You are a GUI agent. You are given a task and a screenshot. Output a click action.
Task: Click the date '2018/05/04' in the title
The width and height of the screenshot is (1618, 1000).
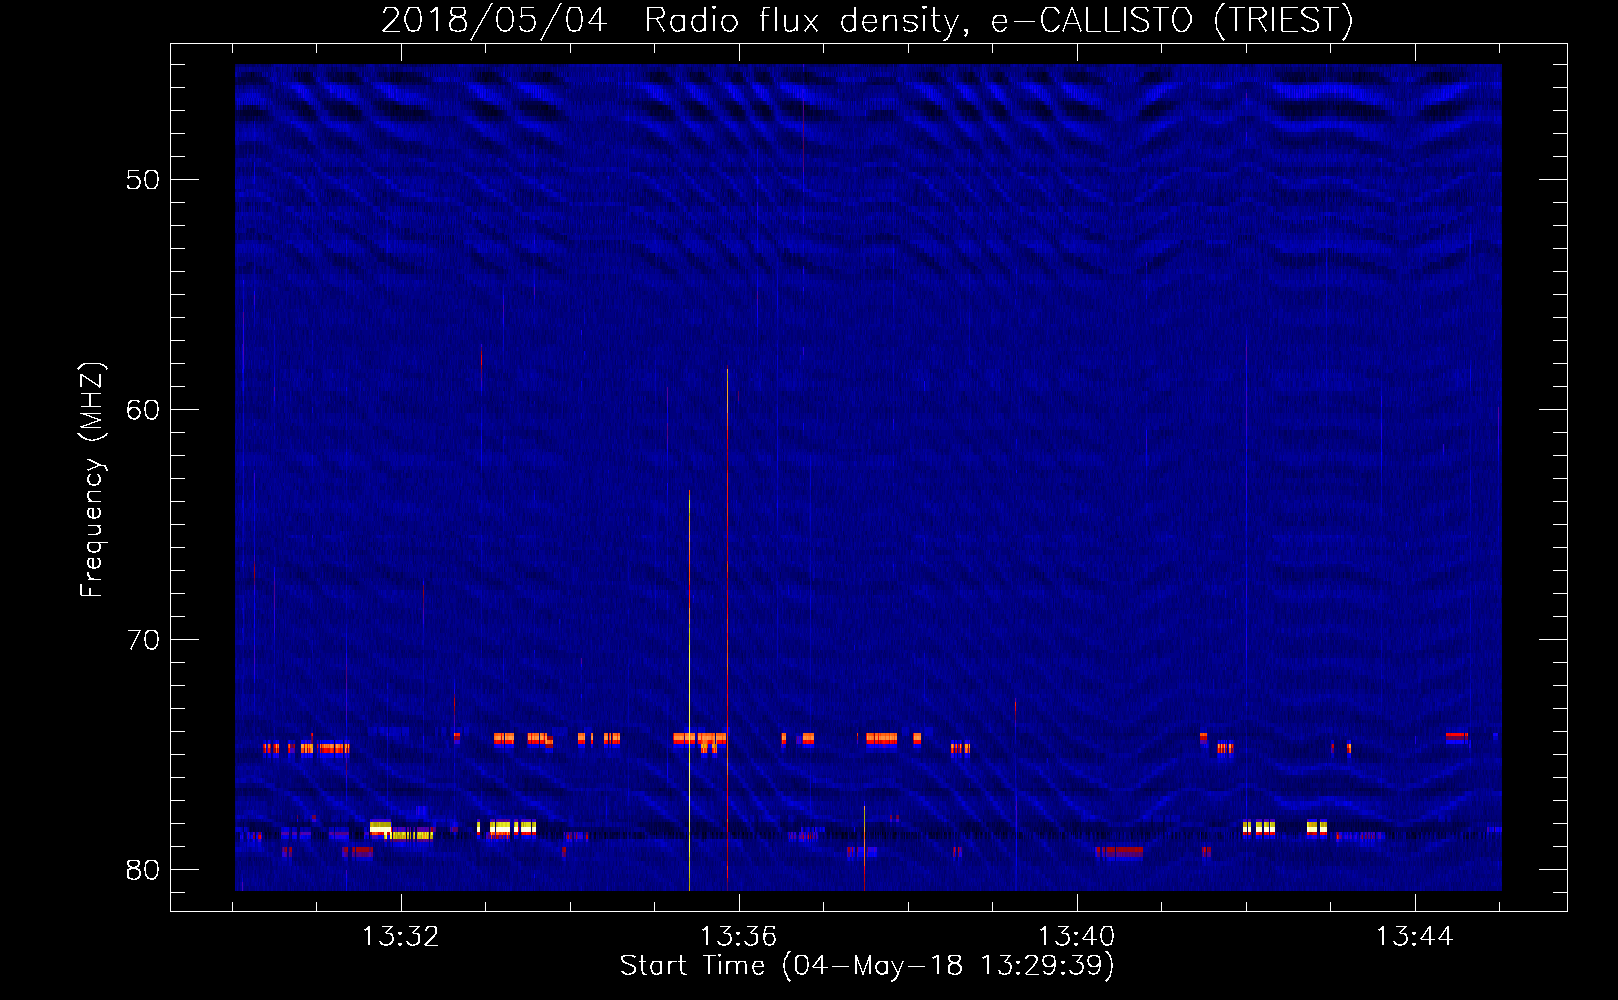point(494,21)
